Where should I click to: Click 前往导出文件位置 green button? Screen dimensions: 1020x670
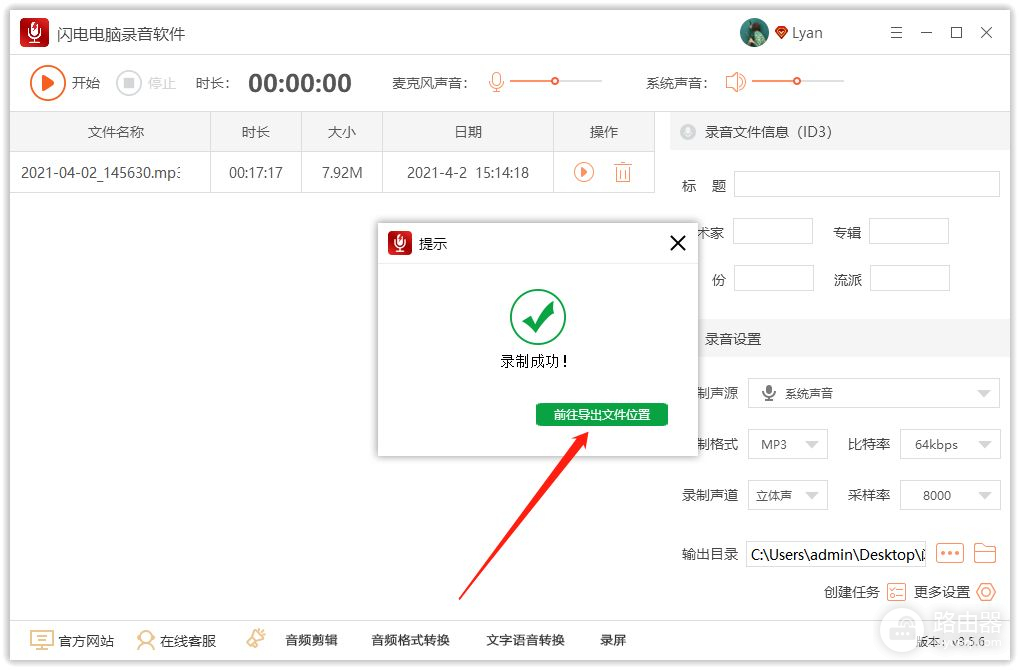click(x=602, y=414)
